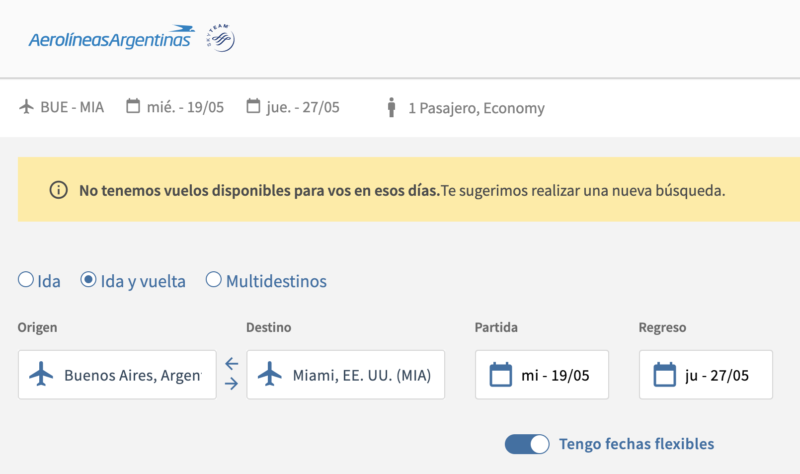Click the passenger icon in summary bar
The width and height of the screenshot is (800, 474).
pos(392,108)
